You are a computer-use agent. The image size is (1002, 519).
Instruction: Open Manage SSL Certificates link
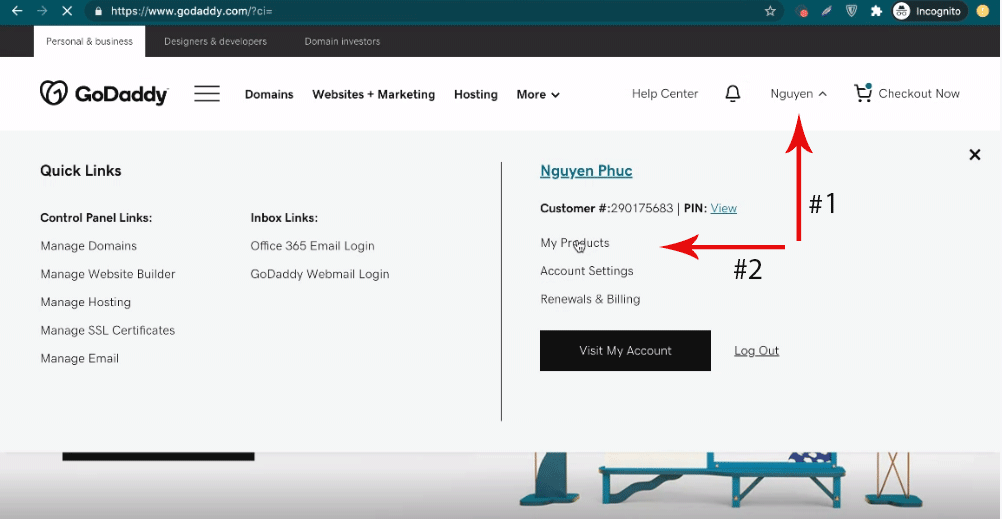(x=107, y=330)
